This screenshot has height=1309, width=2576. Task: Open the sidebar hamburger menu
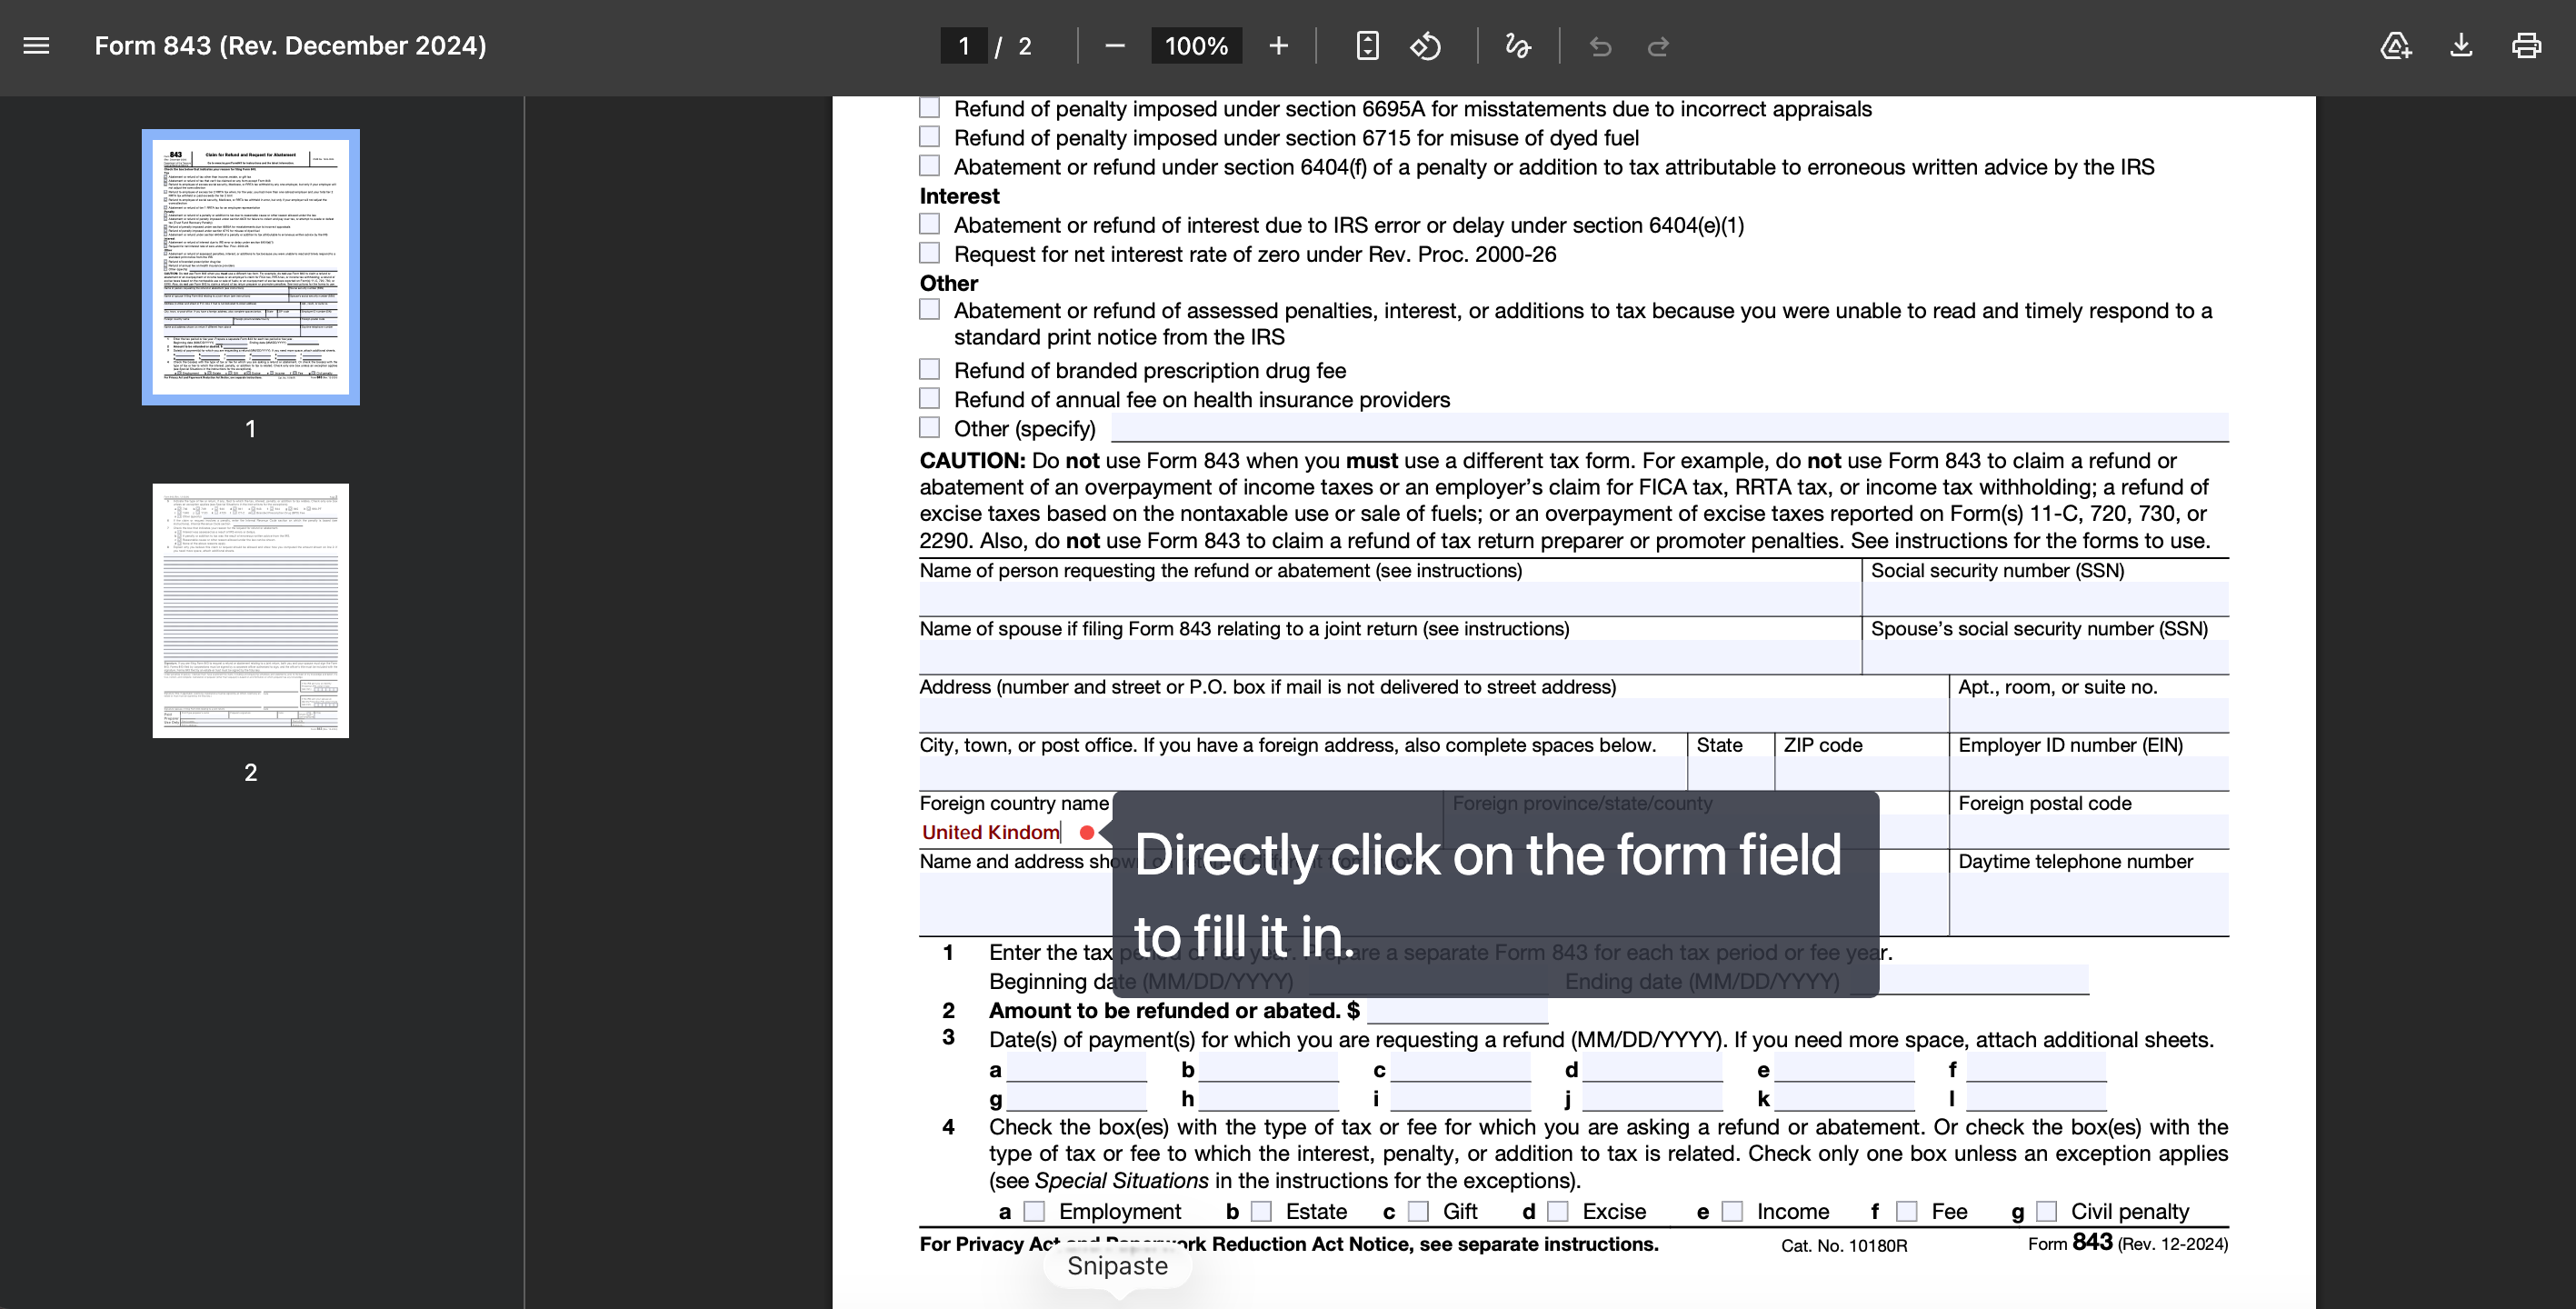tap(36, 46)
